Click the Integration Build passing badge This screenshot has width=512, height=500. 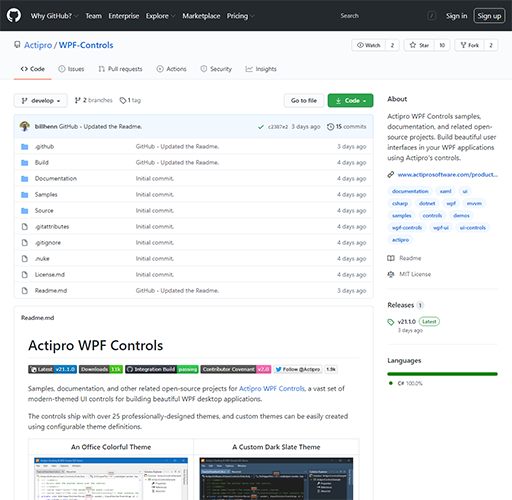(162, 369)
